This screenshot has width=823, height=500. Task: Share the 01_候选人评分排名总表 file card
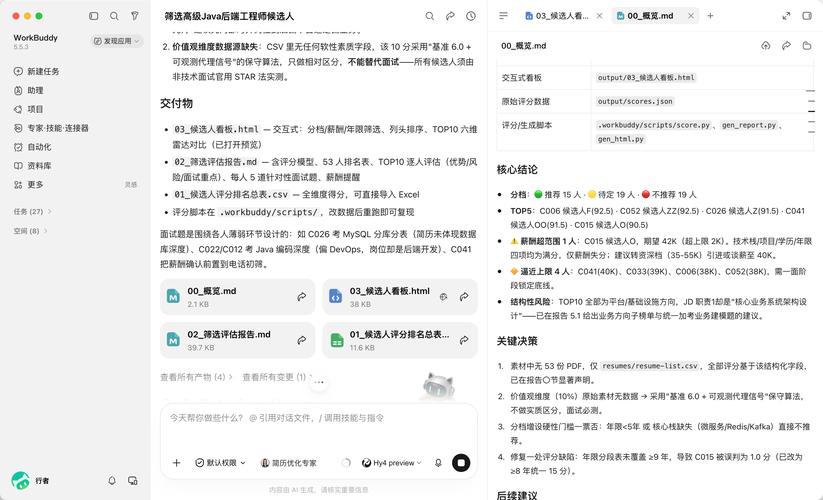click(x=464, y=341)
